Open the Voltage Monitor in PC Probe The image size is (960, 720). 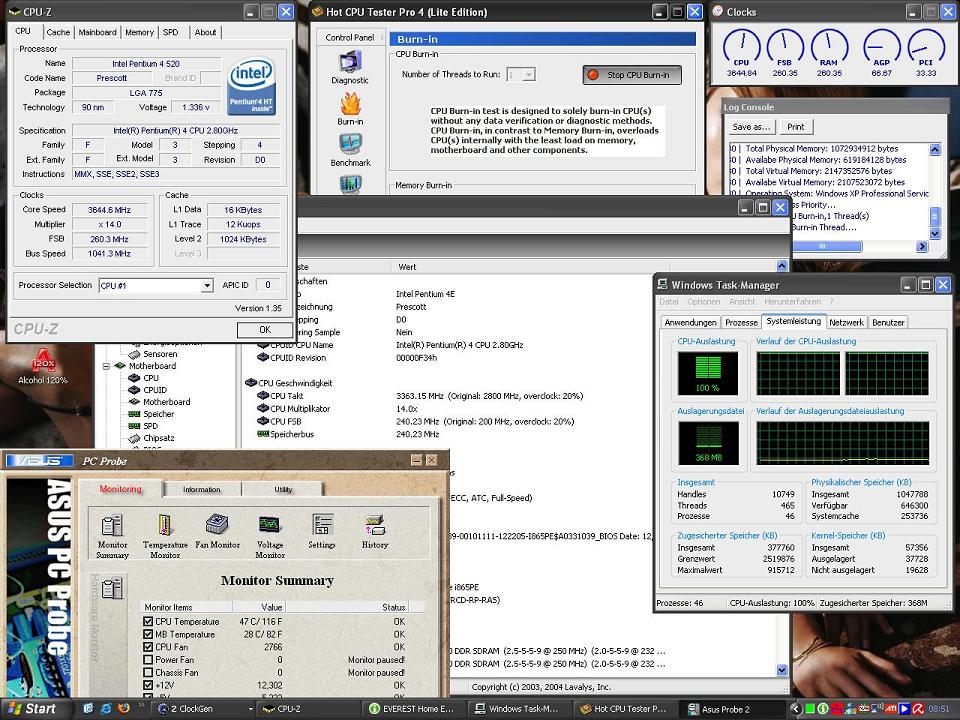(x=270, y=536)
